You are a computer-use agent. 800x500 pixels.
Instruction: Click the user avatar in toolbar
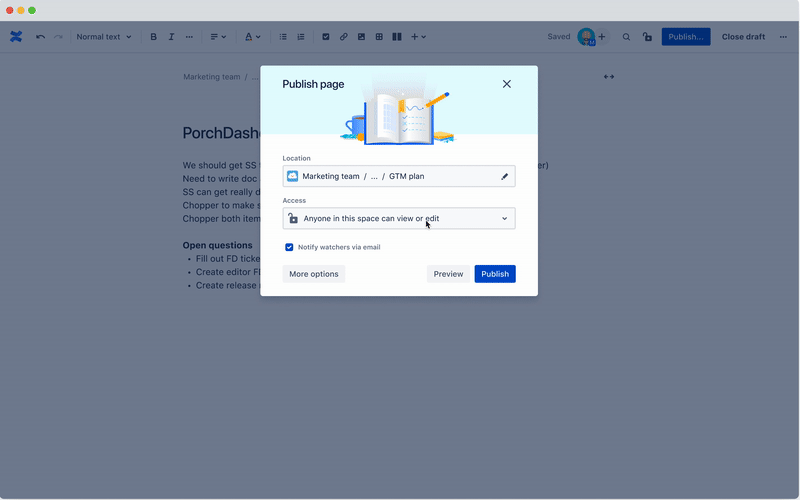[586, 37]
